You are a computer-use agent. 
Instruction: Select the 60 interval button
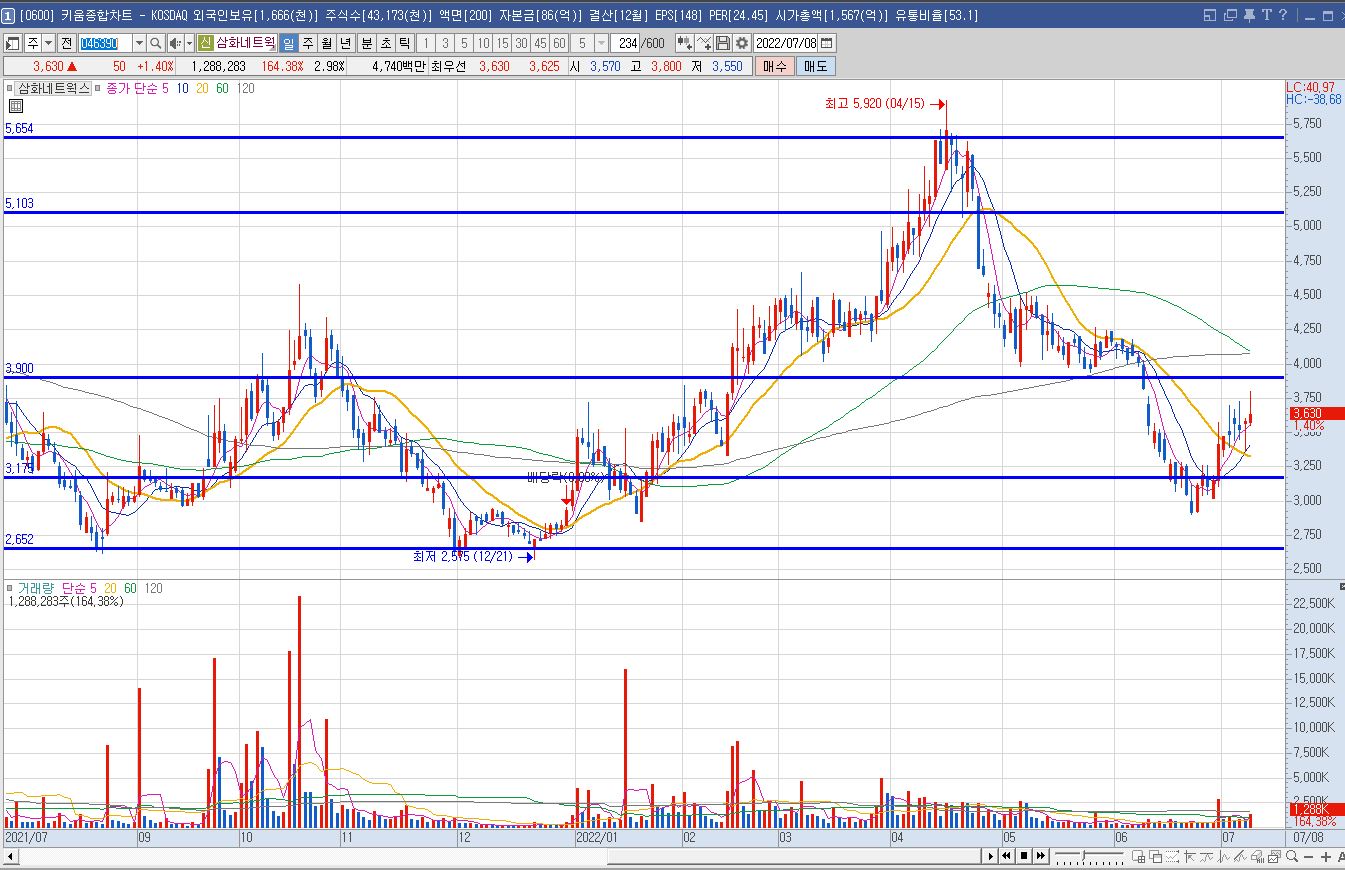560,43
